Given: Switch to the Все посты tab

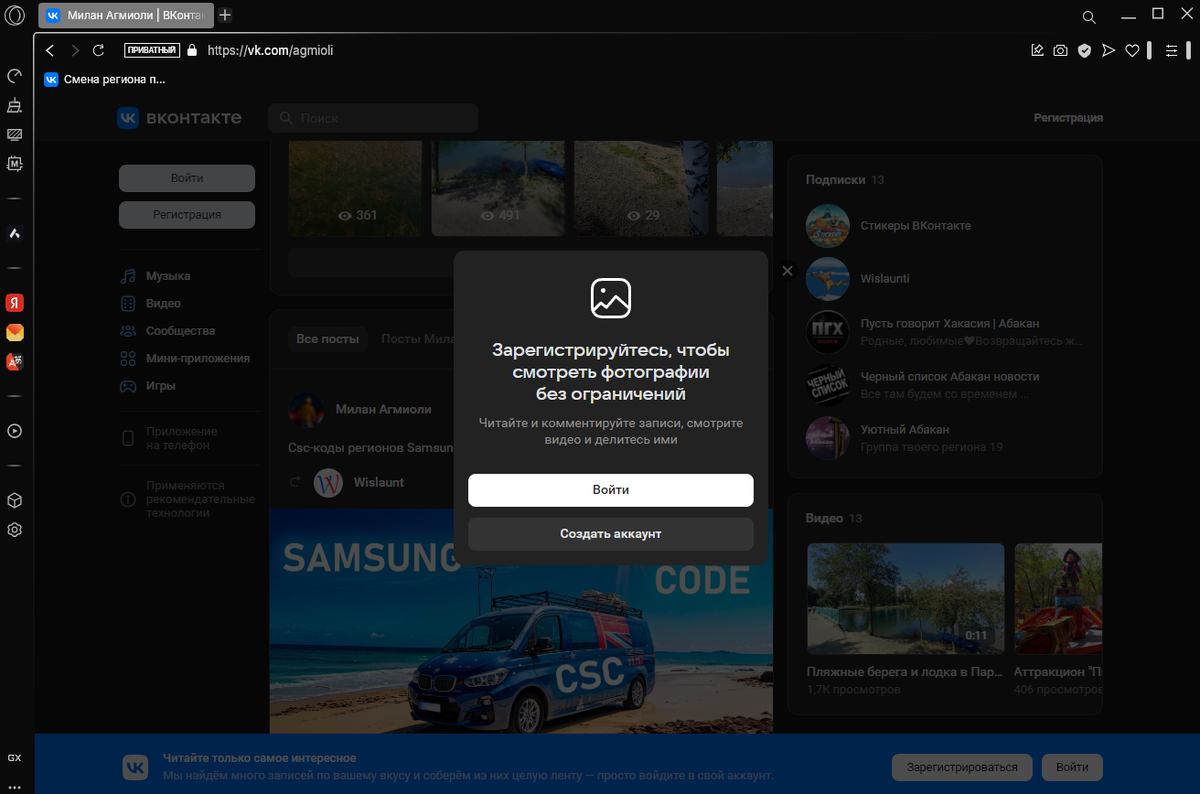Looking at the screenshot, I should 327,339.
